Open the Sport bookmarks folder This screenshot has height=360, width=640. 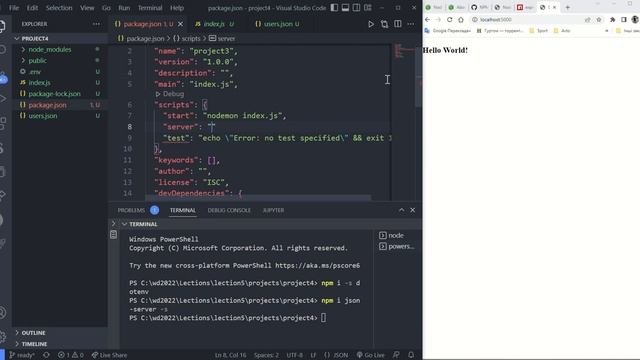pos(538,31)
